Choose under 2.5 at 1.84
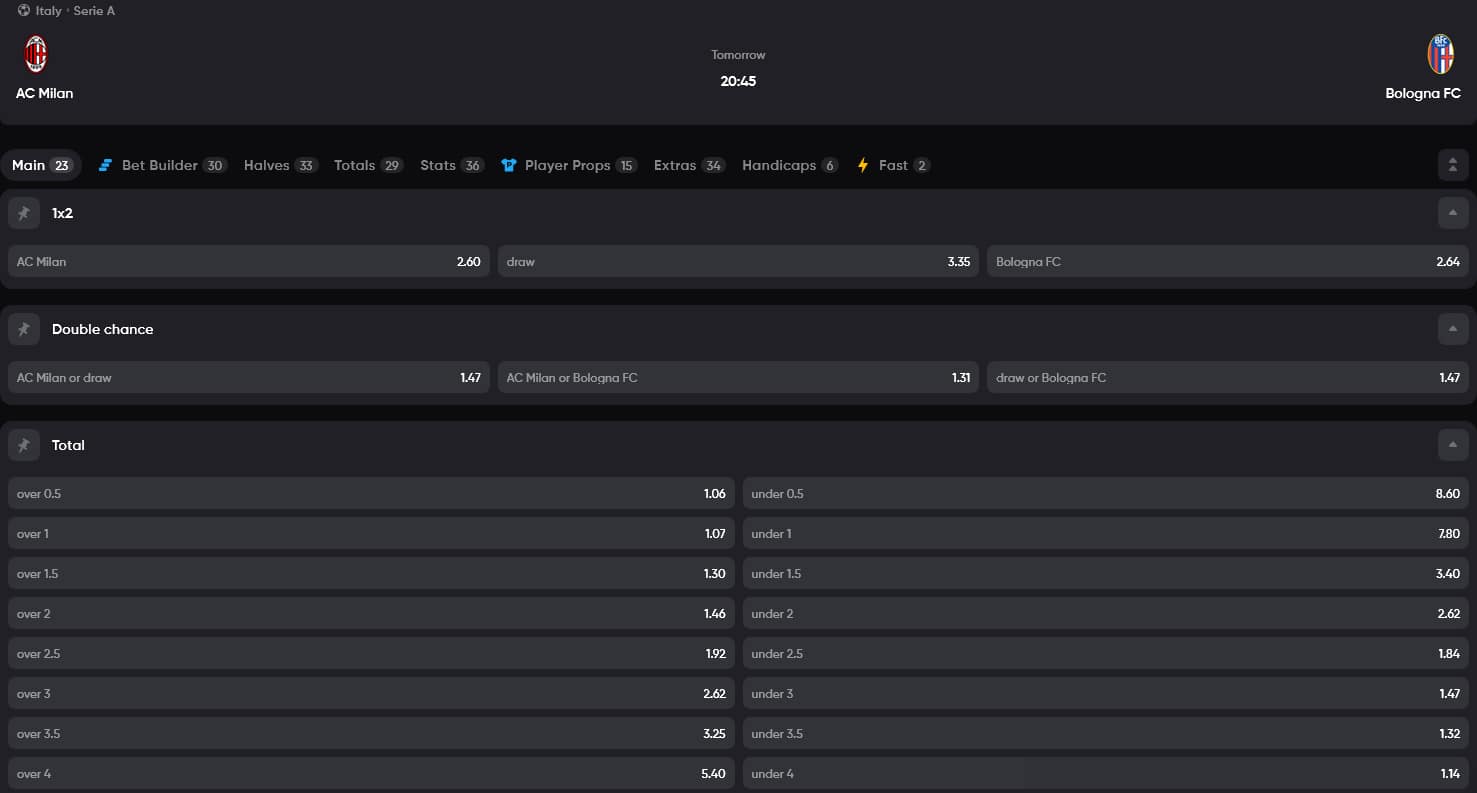 click(x=1106, y=654)
